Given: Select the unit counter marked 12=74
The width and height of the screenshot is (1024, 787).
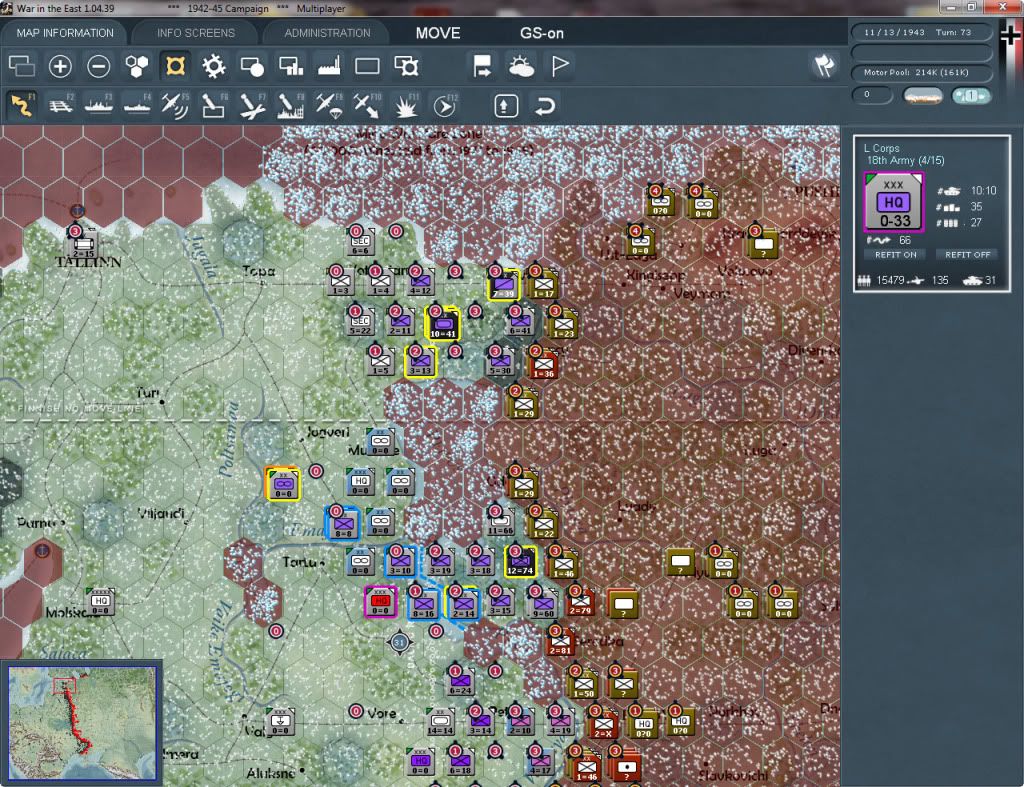Looking at the screenshot, I should tap(520, 562).
